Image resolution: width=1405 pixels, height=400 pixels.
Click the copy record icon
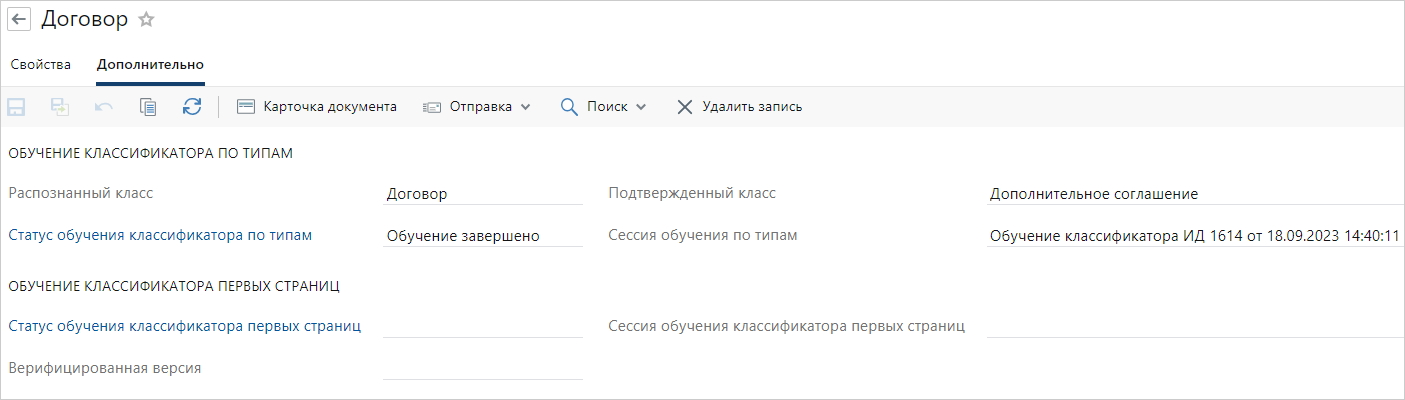tap(148, 107)
